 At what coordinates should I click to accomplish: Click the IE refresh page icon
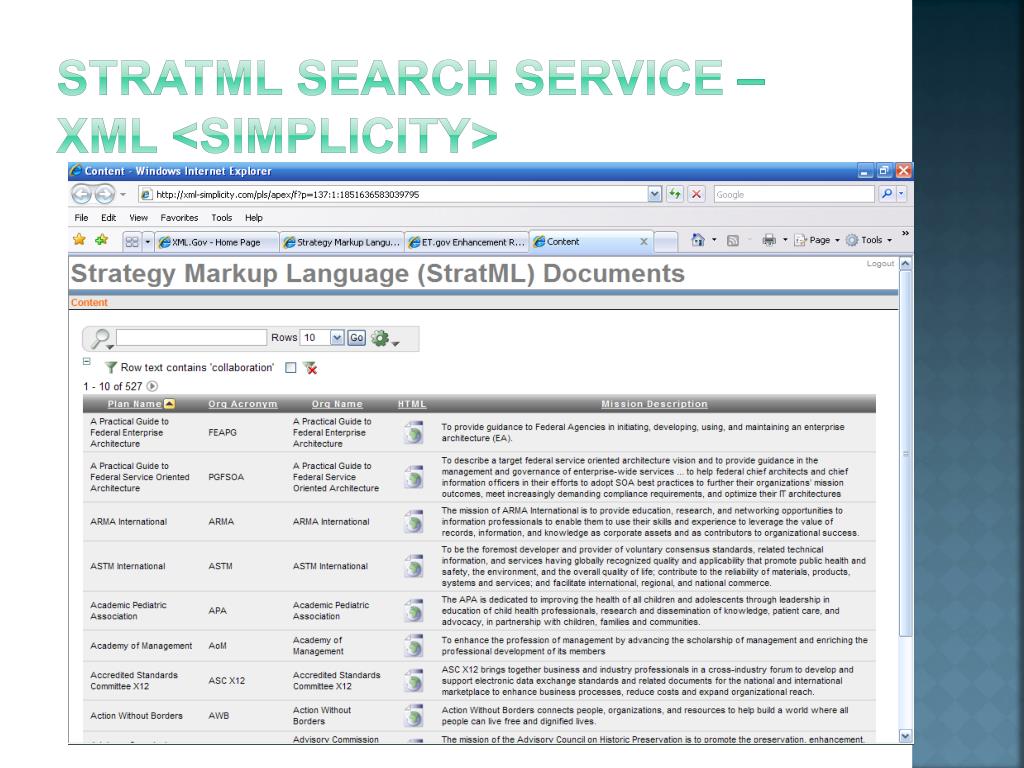coord(675,194)
